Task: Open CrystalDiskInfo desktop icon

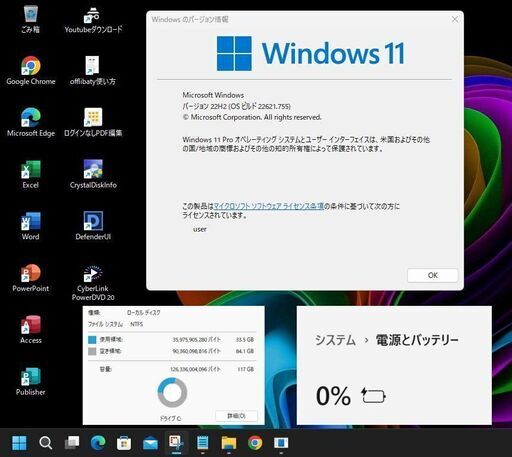Action: point(93,174)
